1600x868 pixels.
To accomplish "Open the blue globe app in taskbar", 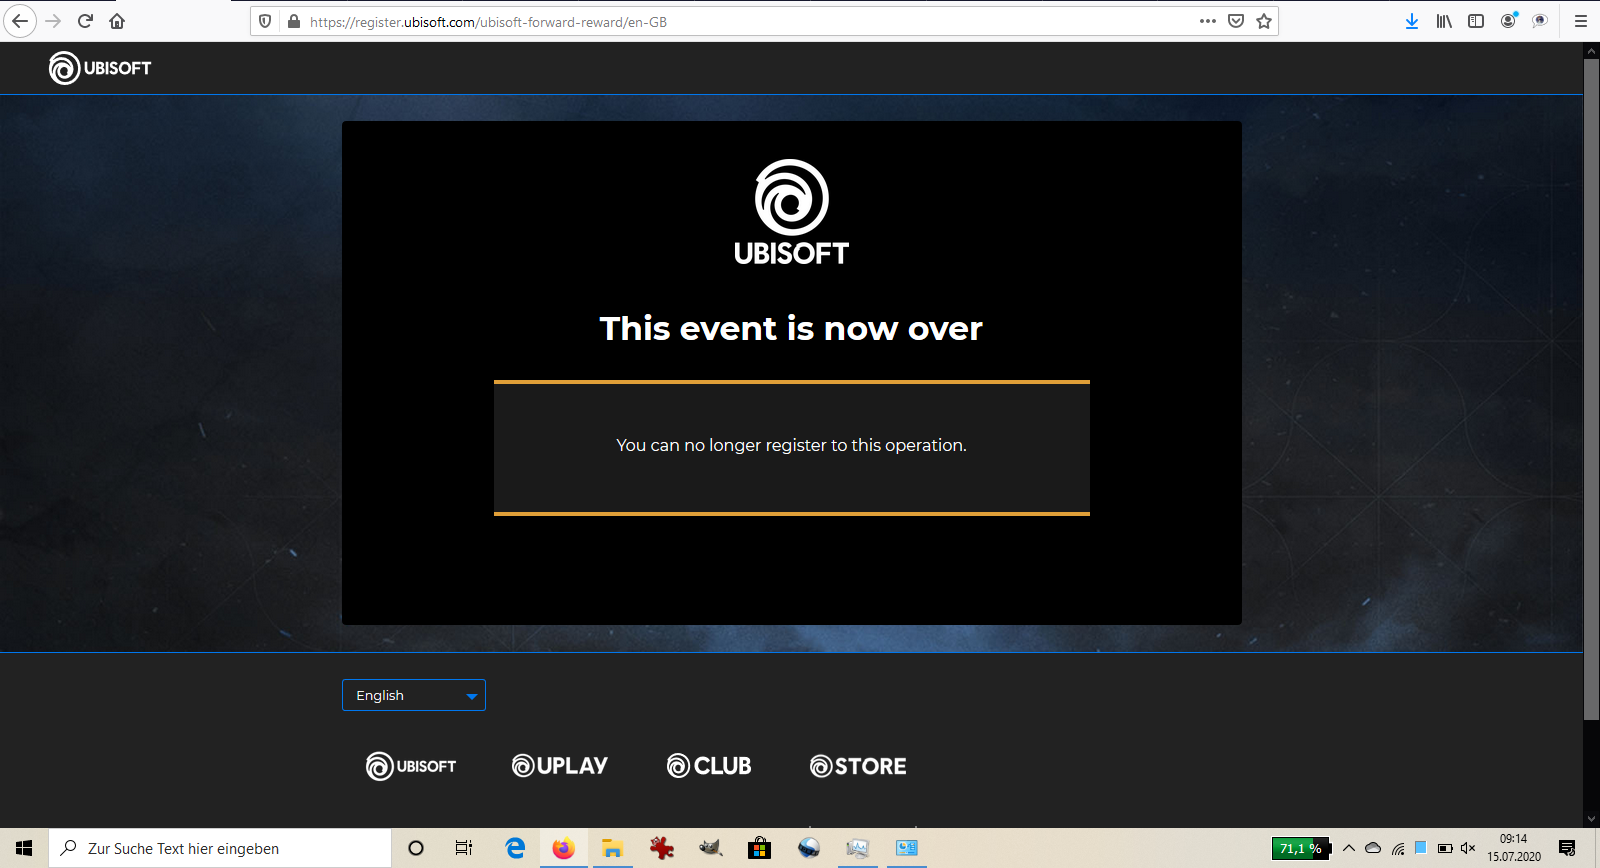I will [808, 848].
